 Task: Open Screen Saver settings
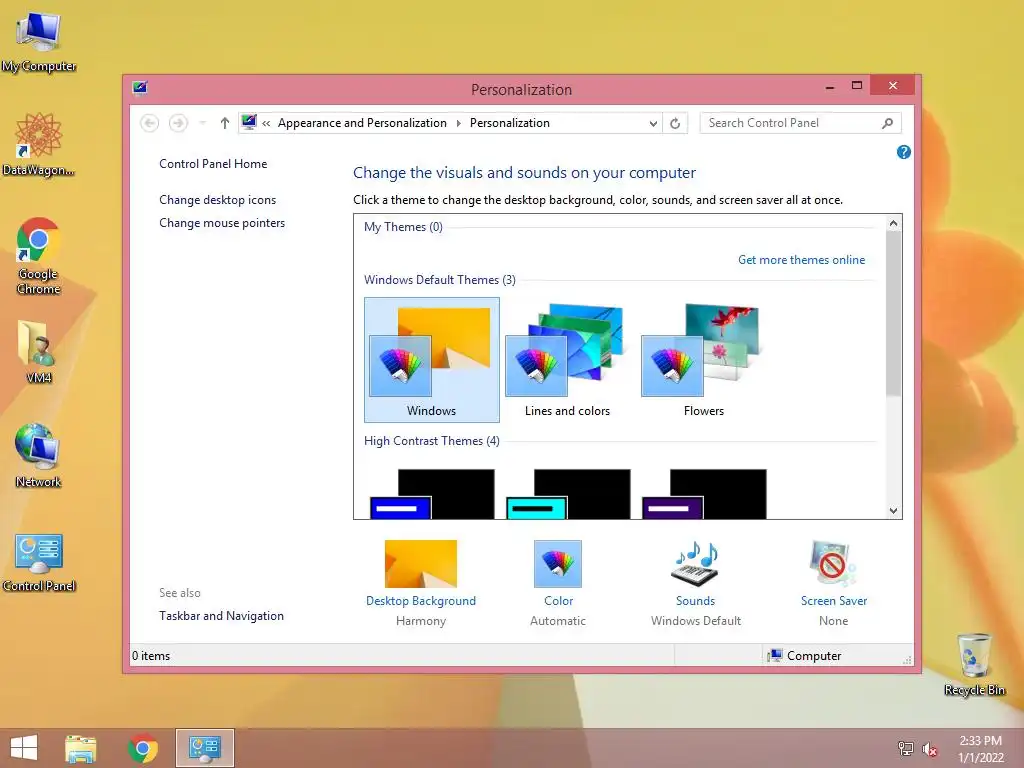pos(833,583)
